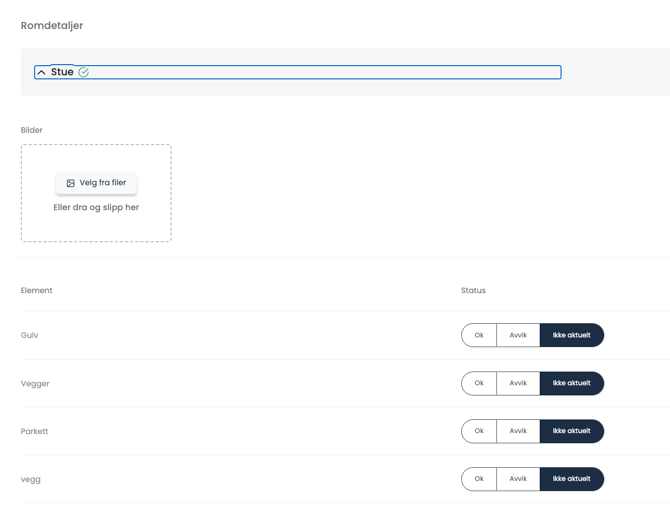The height and width of the screenshot is (512, 670).
Task: Flag the lowercase vegg row as Avvik
Action: click(x=518, y=479)
